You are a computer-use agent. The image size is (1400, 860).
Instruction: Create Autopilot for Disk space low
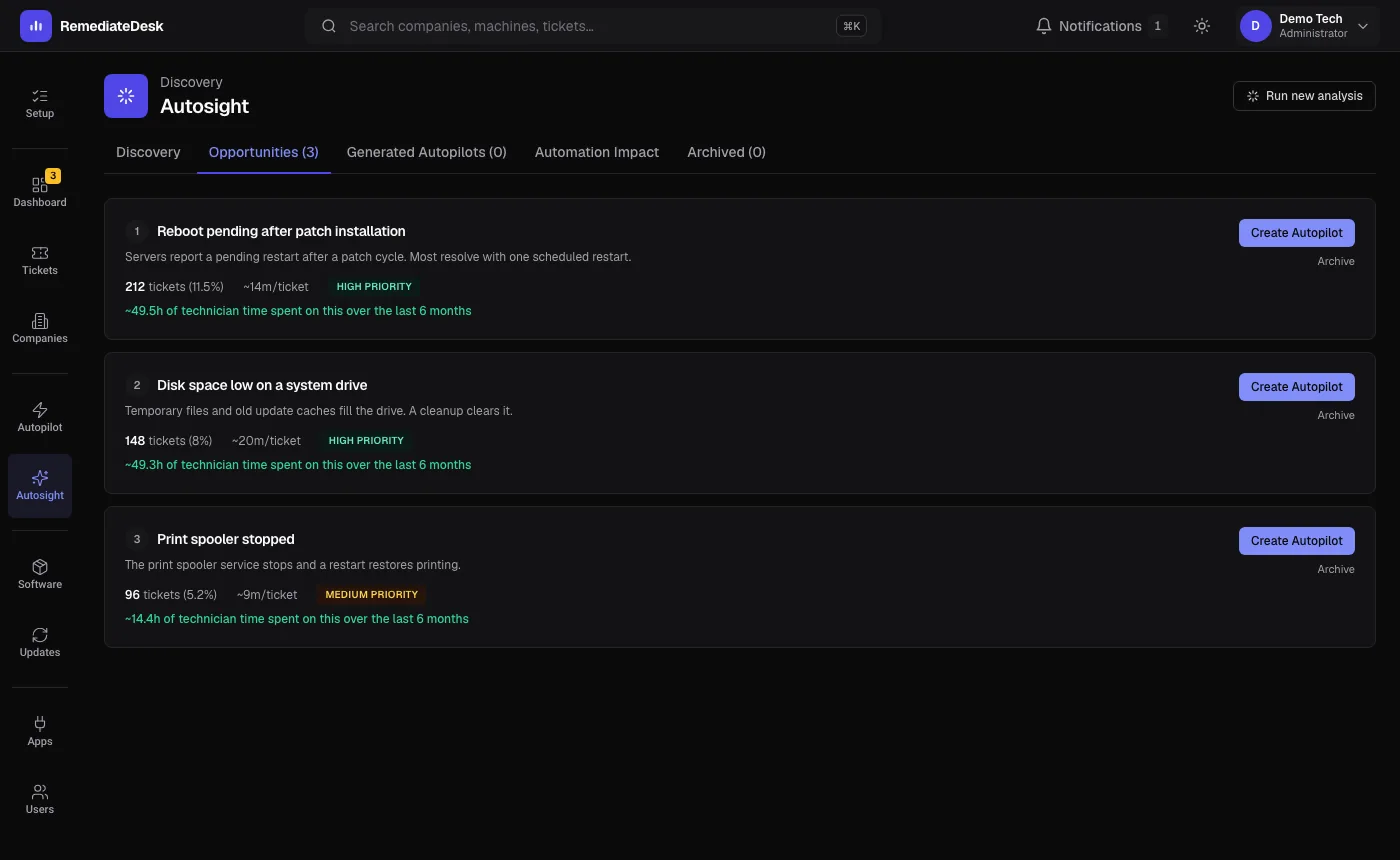point(1297,387)
